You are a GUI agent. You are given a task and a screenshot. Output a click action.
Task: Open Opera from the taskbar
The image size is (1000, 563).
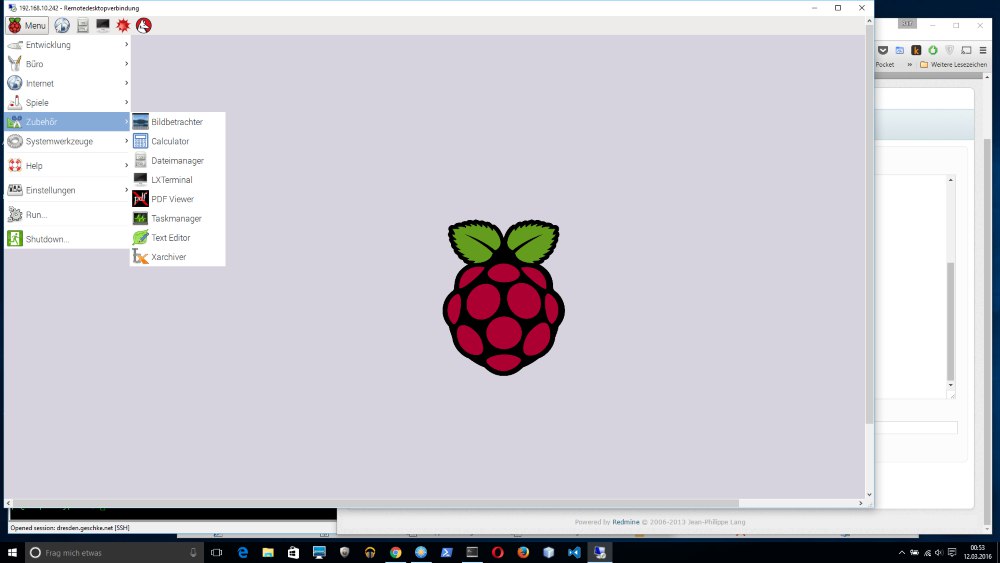click(497, 552)
